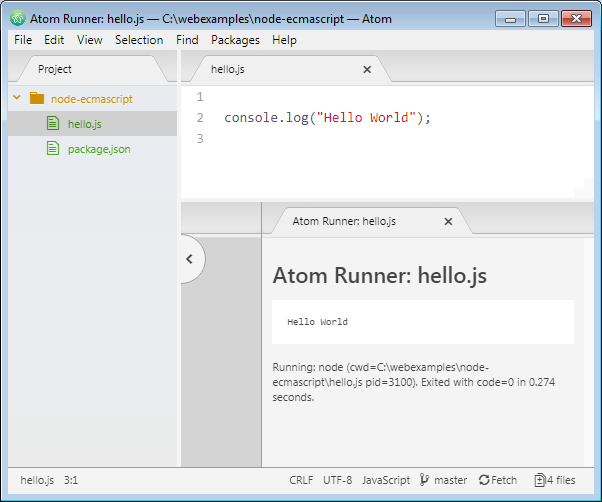
Task: Open the 4 files git changes label
Action: (561, 480)
